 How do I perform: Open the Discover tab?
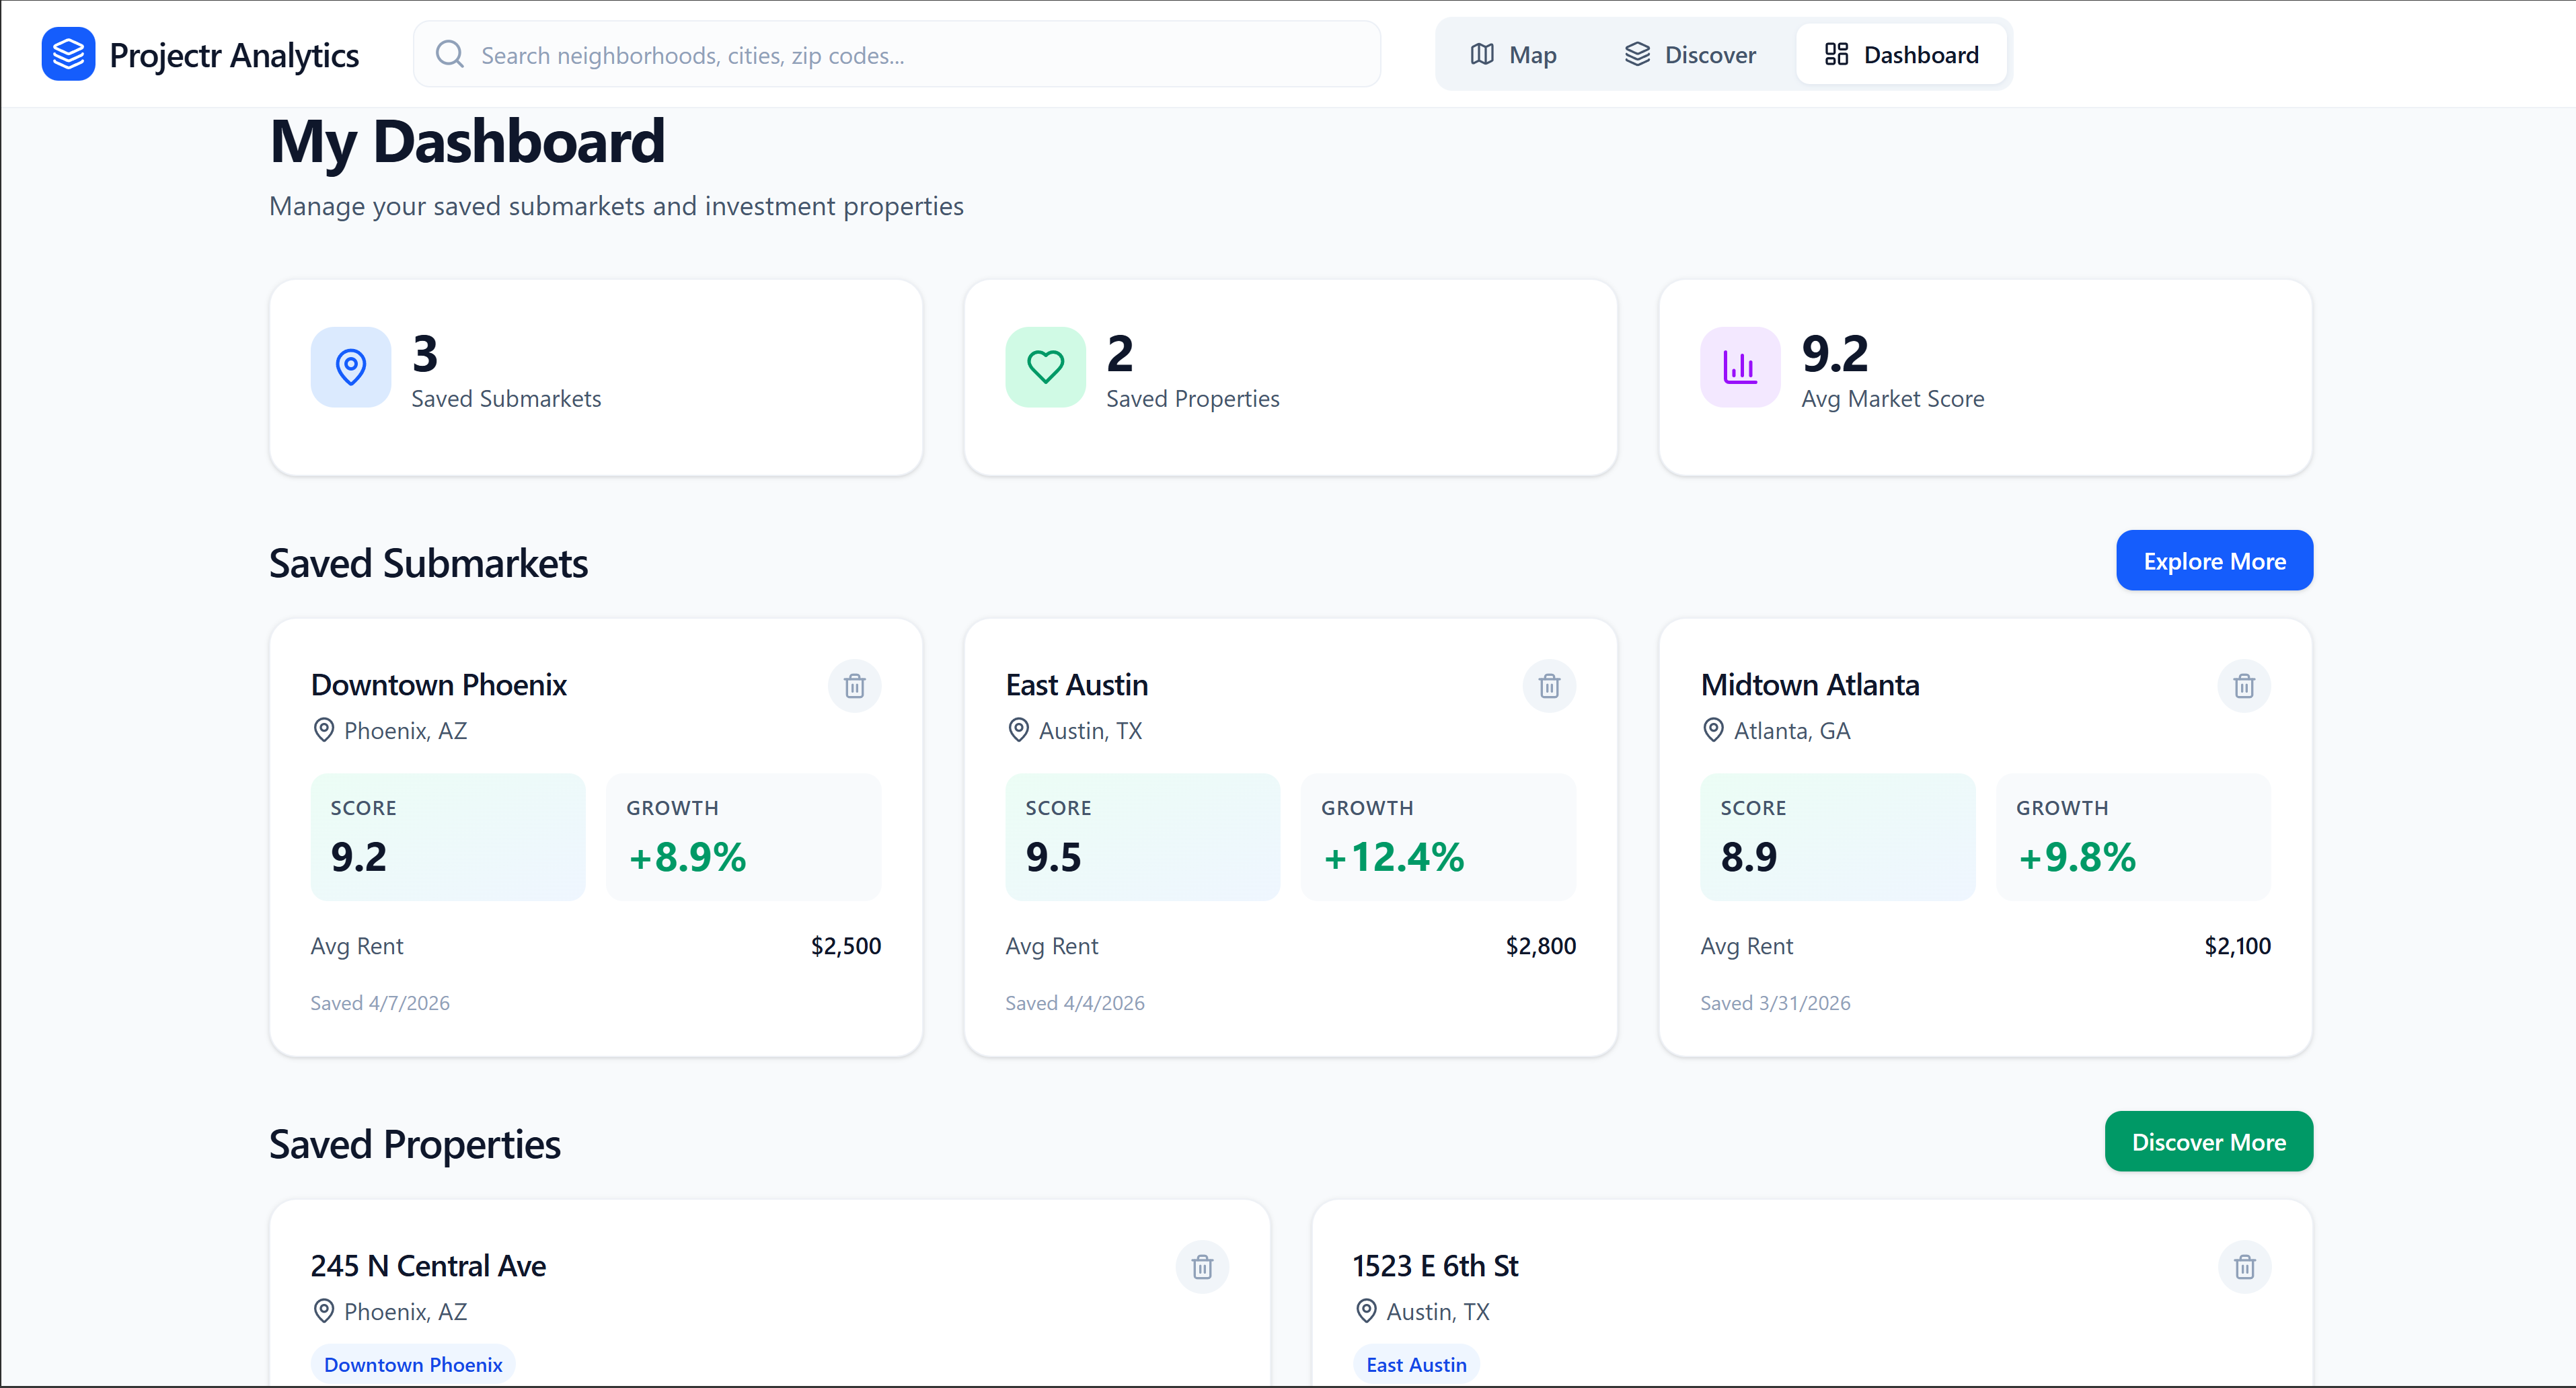[x=1690, y=55]
